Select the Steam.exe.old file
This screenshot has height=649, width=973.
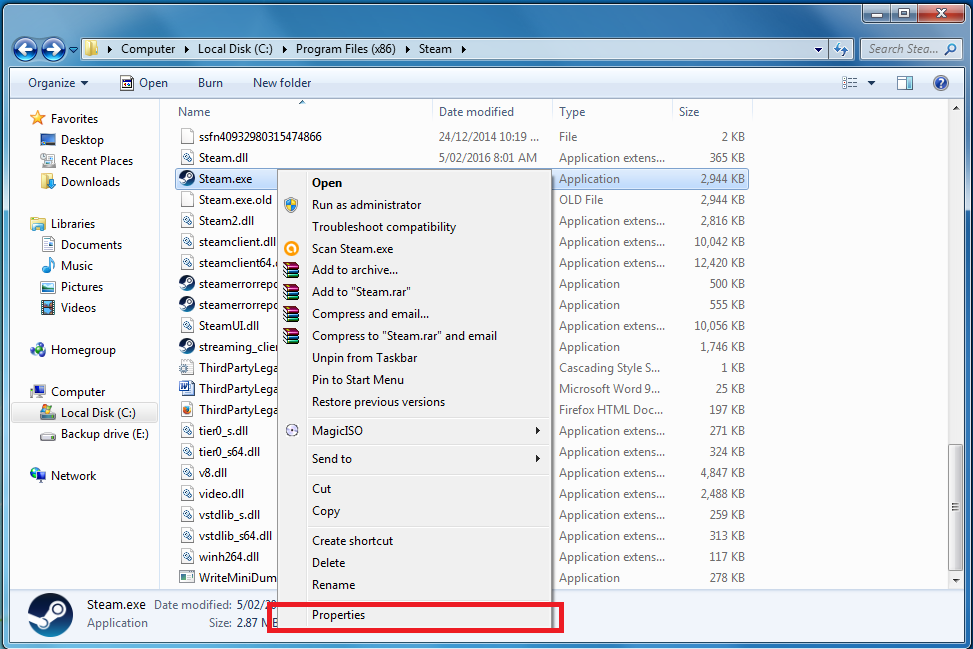235,200
